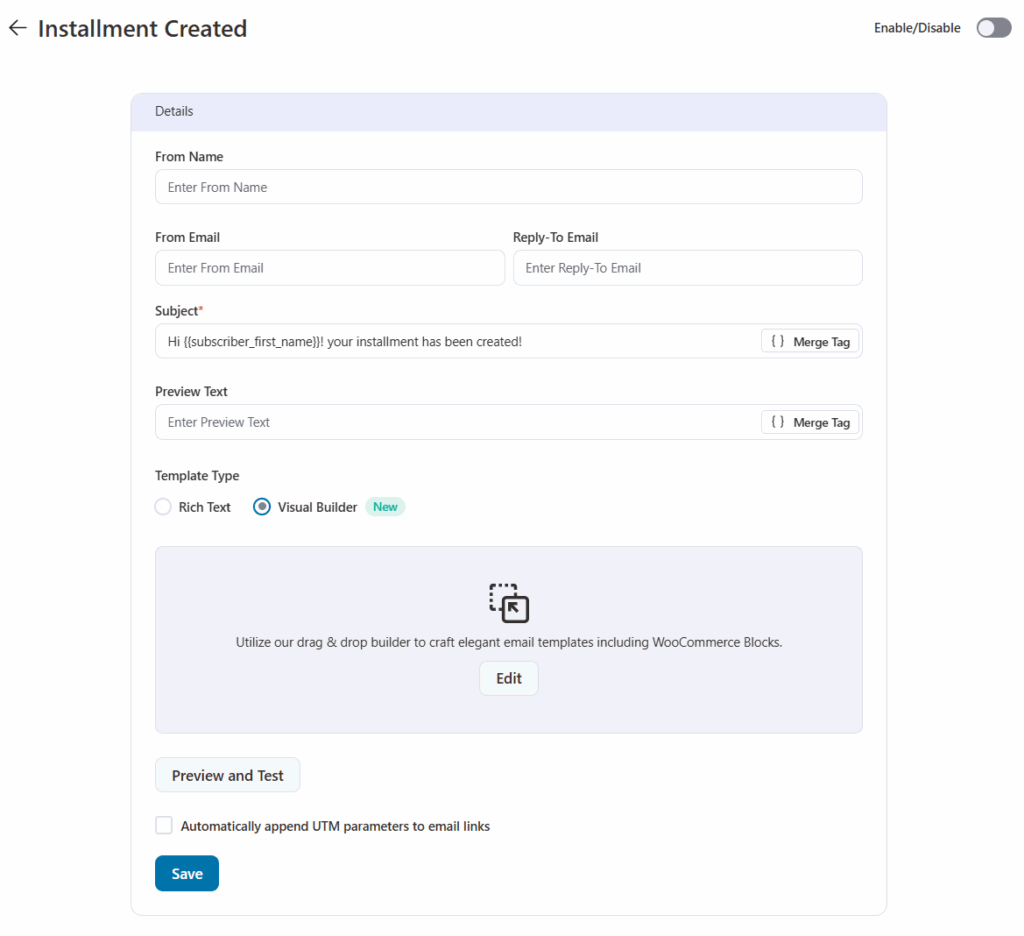Open Merge Tag options for Preview Text
The height and width of the screenshot is (936, 1024).
(x=810, y=422)
